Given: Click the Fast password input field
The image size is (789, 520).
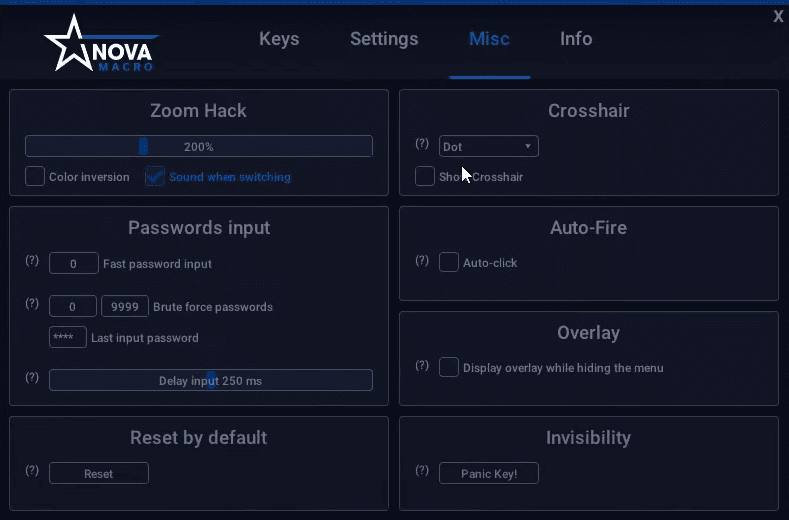Looking at the screenshot, I should [74, 264].
